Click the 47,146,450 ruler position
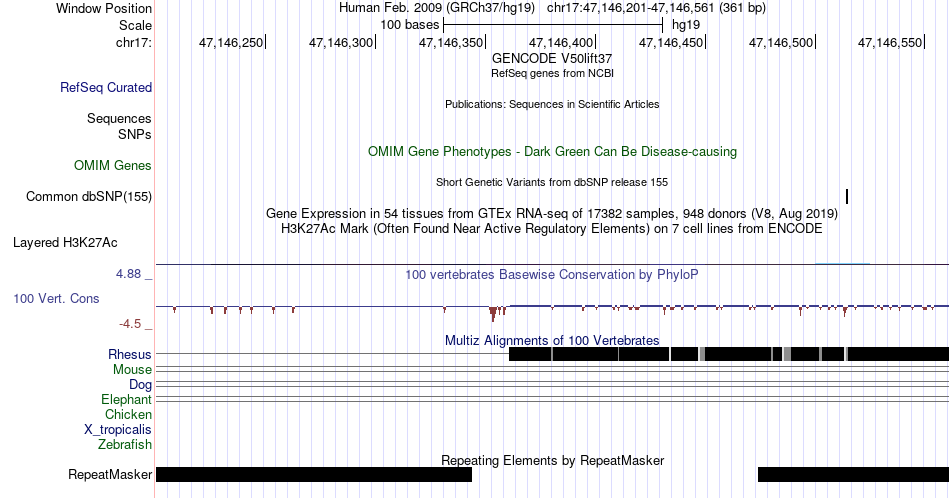Viewport: 950px width, 498px height. point(671,42)
